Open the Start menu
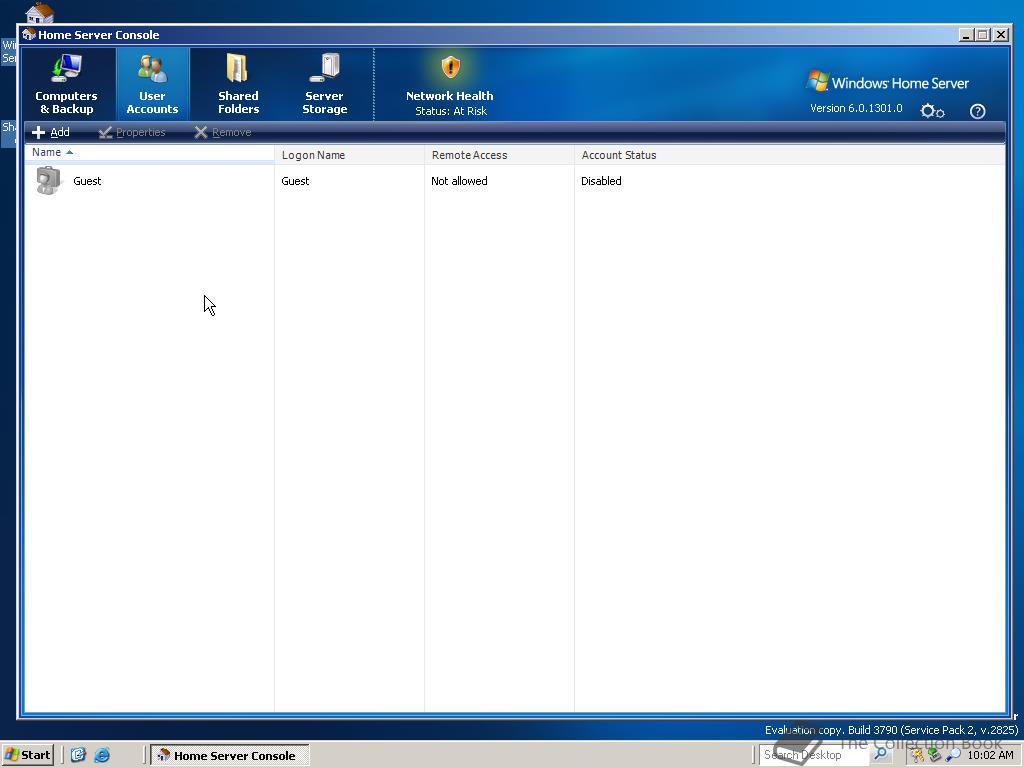Screen dimensions: 1024x768 point(27,755)
